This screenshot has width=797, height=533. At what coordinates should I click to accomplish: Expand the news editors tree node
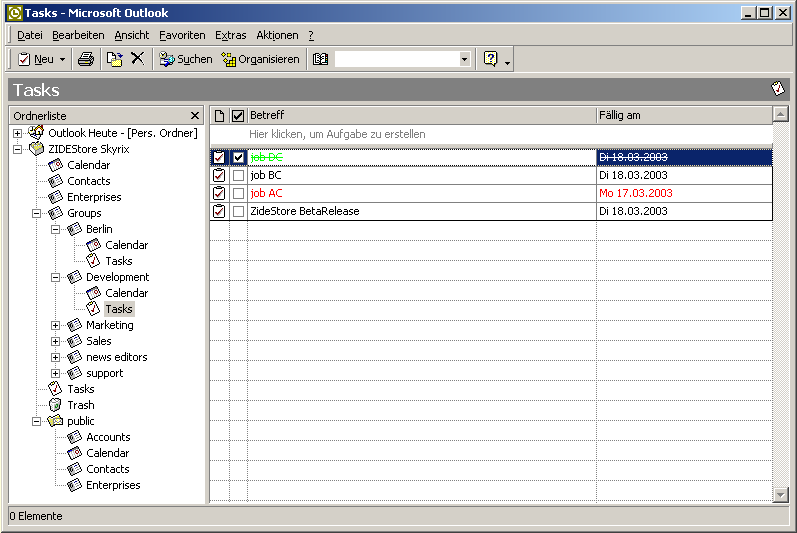click(56, 357)
